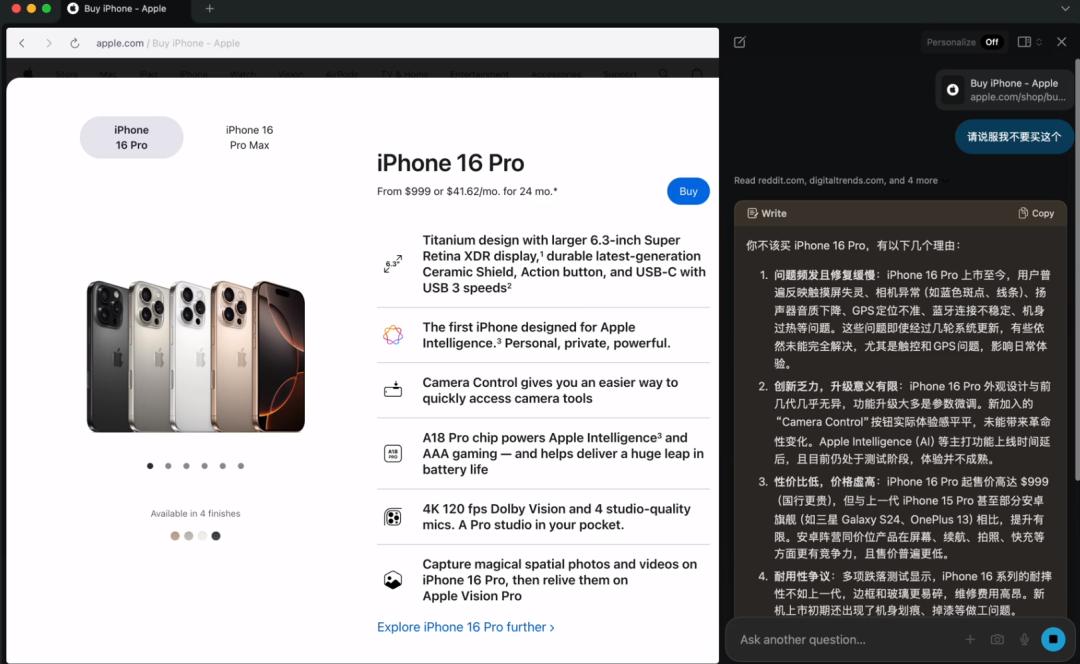
Task: Click the browser back arrow
Action: [22, 43]
